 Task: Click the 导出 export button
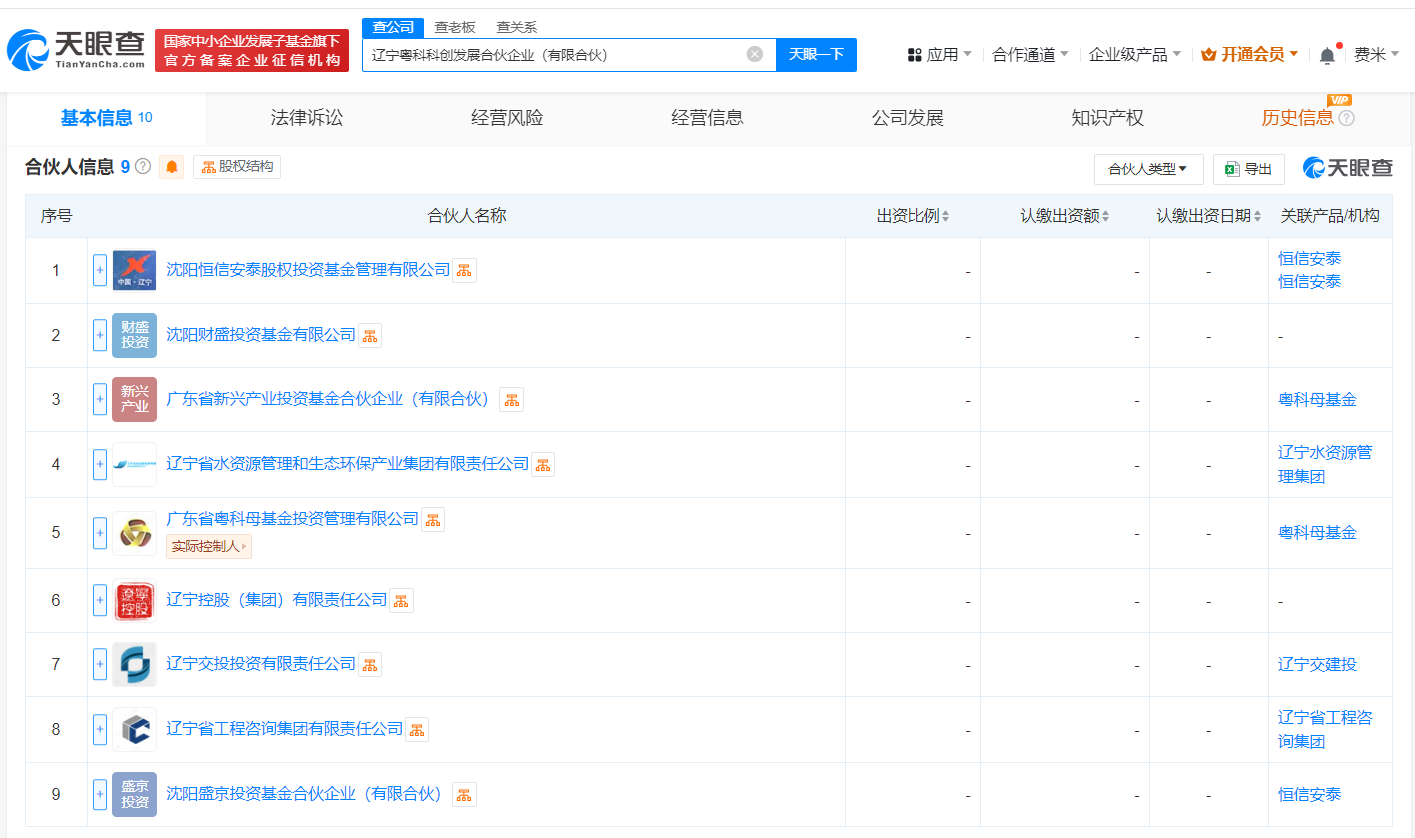coord(1249,169)
